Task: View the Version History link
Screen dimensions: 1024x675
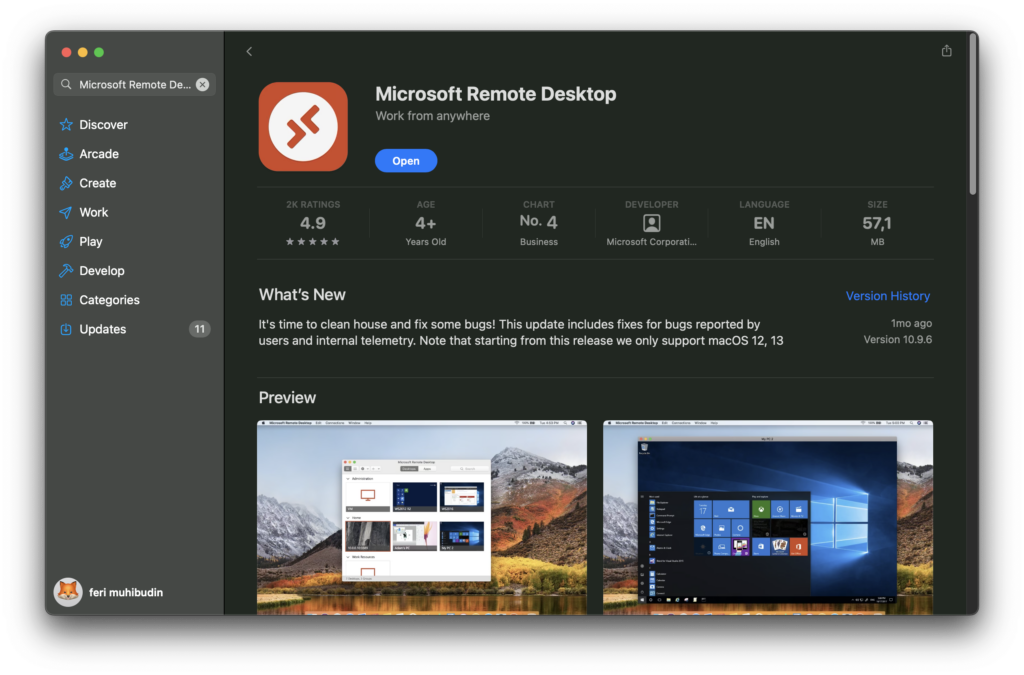Action: [x=888, y=296]
